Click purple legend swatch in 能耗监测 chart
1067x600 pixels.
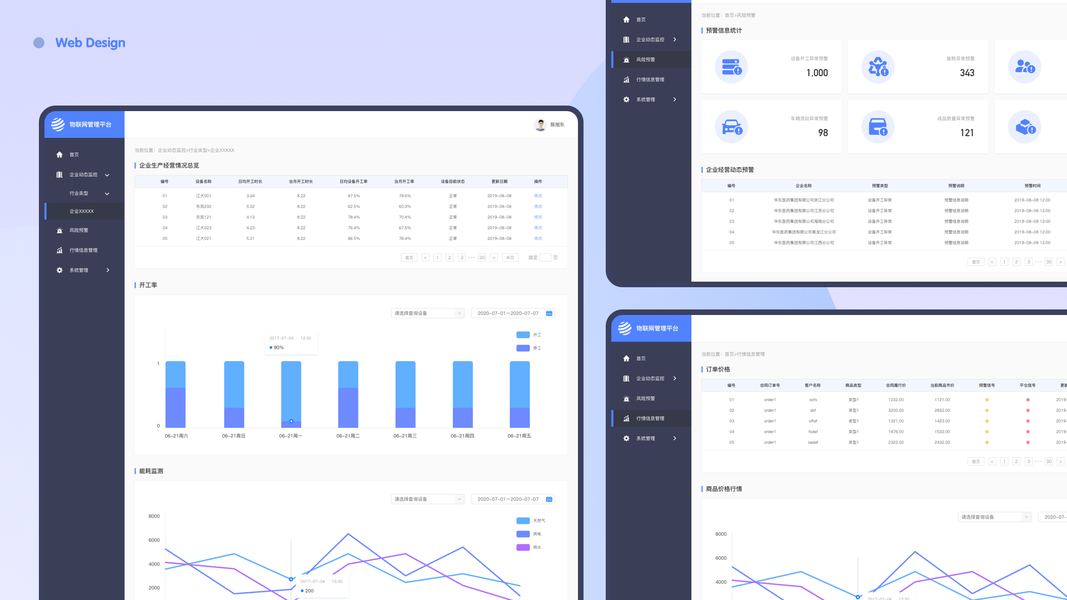(523, 547)
